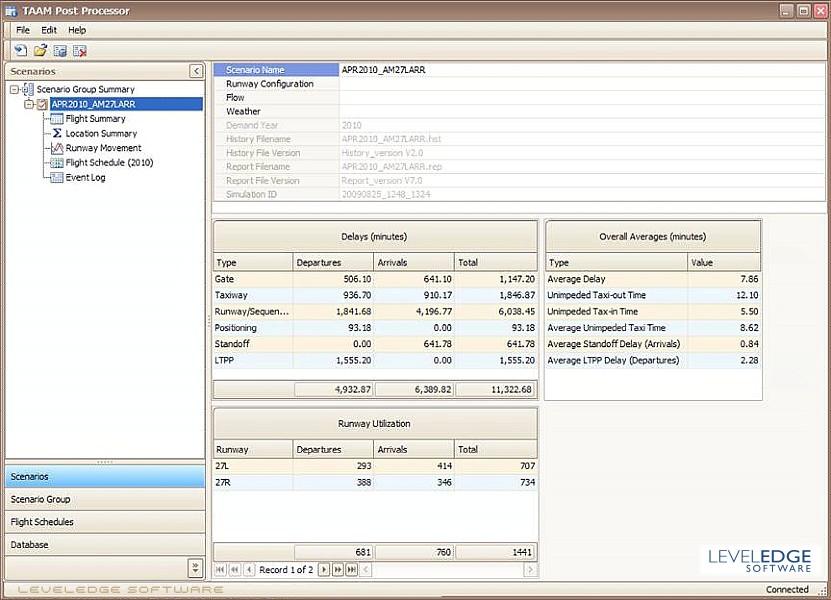
Task: Click the toolbar icon with red X
Action: click(79, 50)
